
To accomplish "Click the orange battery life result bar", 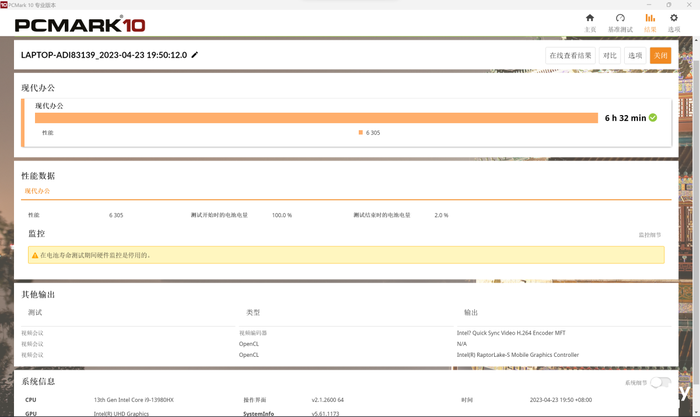I will point(316,118).
